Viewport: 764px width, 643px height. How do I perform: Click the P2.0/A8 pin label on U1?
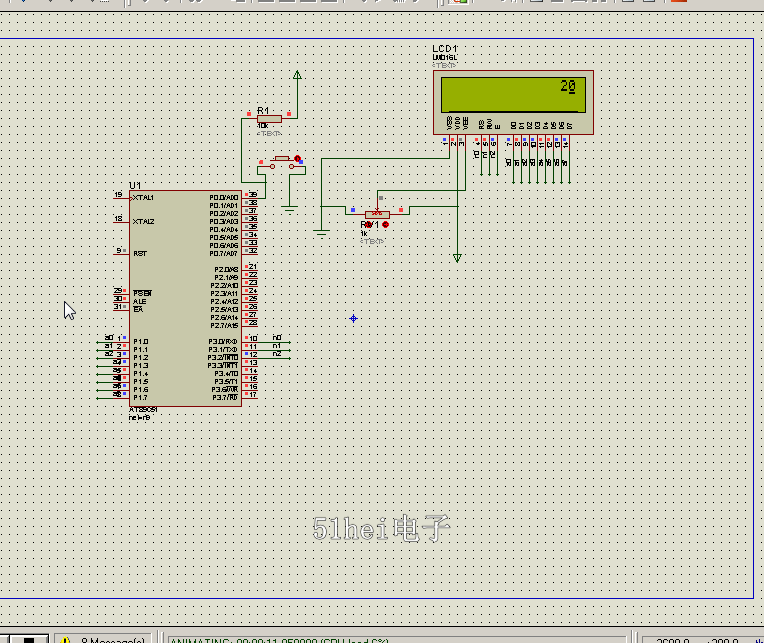tap(226, 270)
